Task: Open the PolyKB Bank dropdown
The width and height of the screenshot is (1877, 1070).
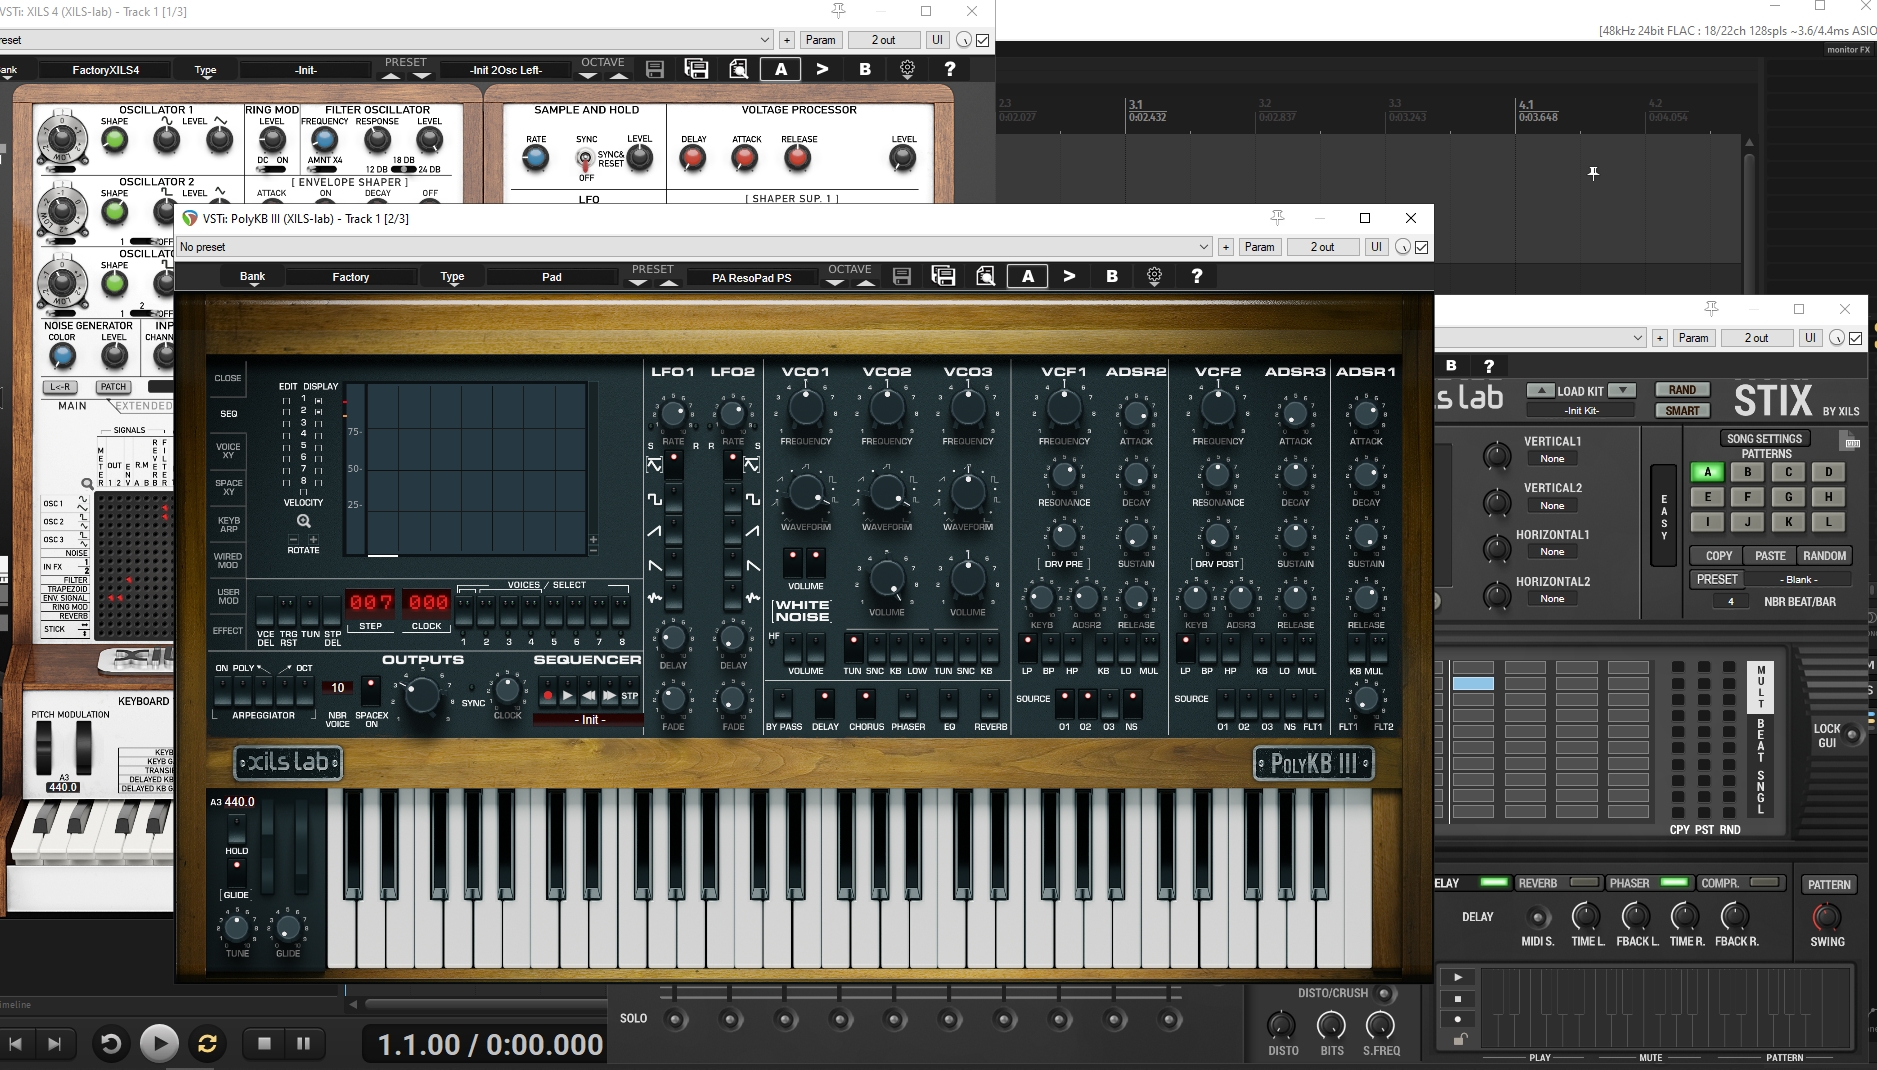Action: pos(253,277)
